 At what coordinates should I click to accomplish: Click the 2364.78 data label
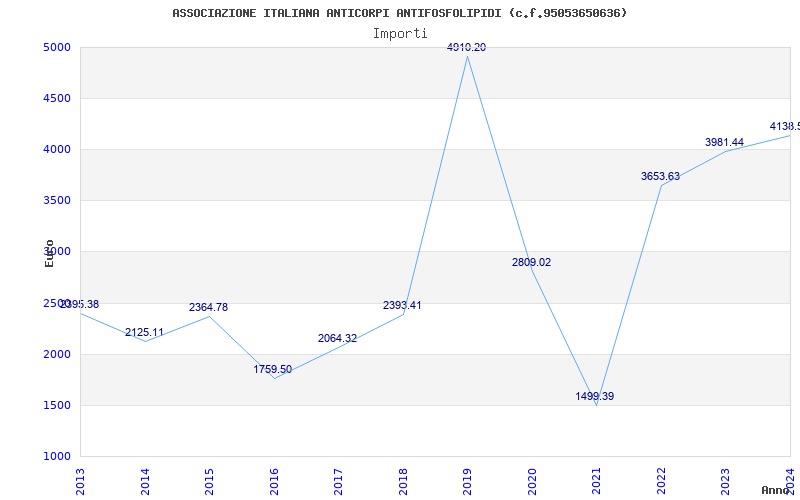pyautogui.click(x=208, y=308)
